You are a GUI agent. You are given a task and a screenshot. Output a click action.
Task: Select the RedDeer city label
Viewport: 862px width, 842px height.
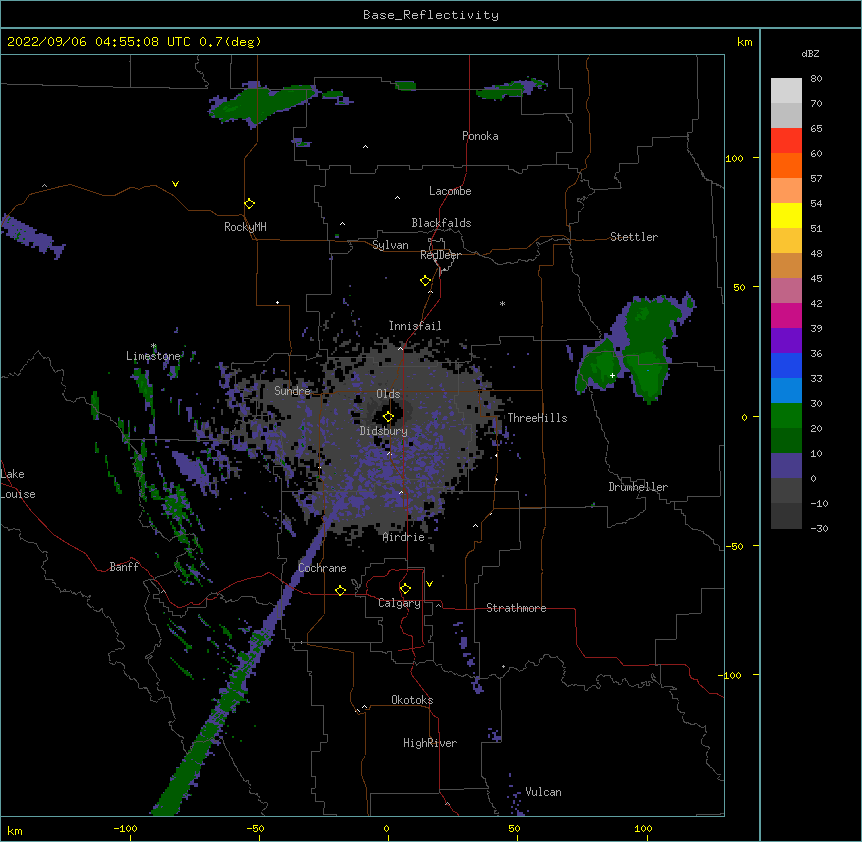(440, 255)
